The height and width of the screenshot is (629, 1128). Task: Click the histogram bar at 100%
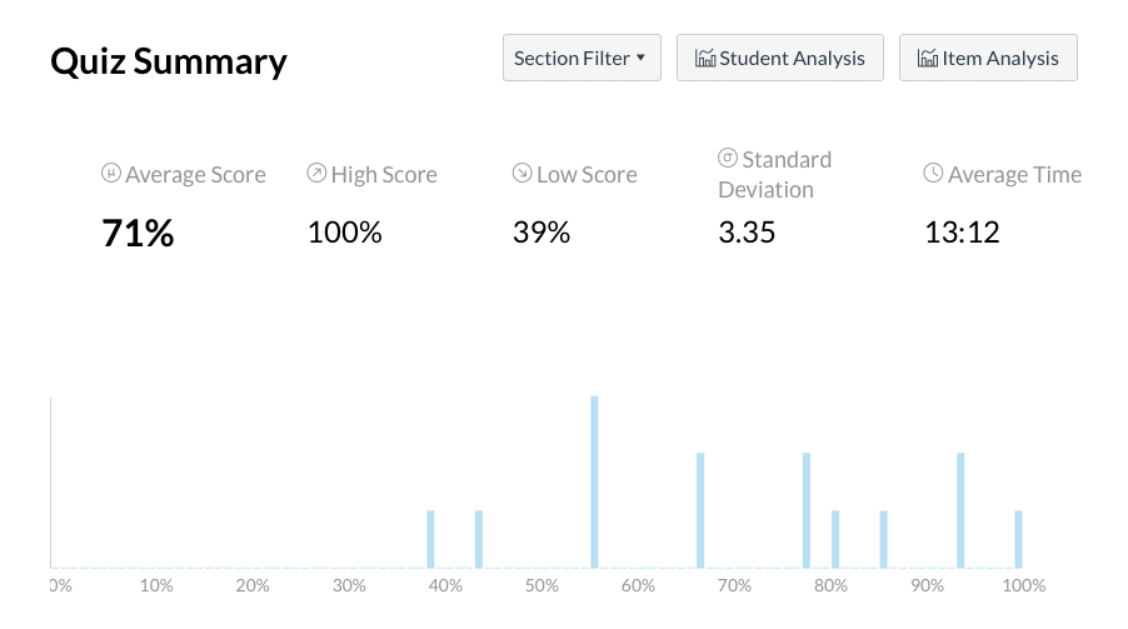pos(1018,539)
